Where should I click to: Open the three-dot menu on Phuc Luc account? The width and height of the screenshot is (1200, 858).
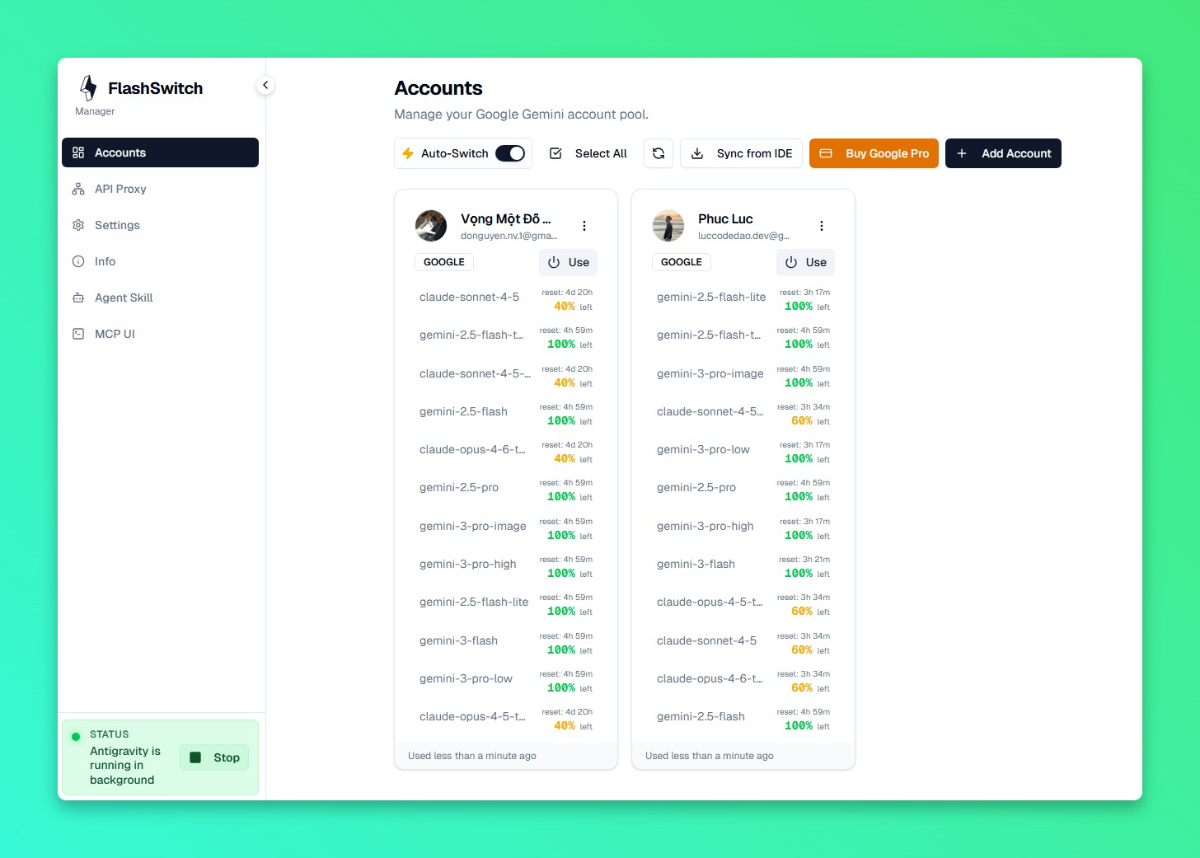pos(821,226)
